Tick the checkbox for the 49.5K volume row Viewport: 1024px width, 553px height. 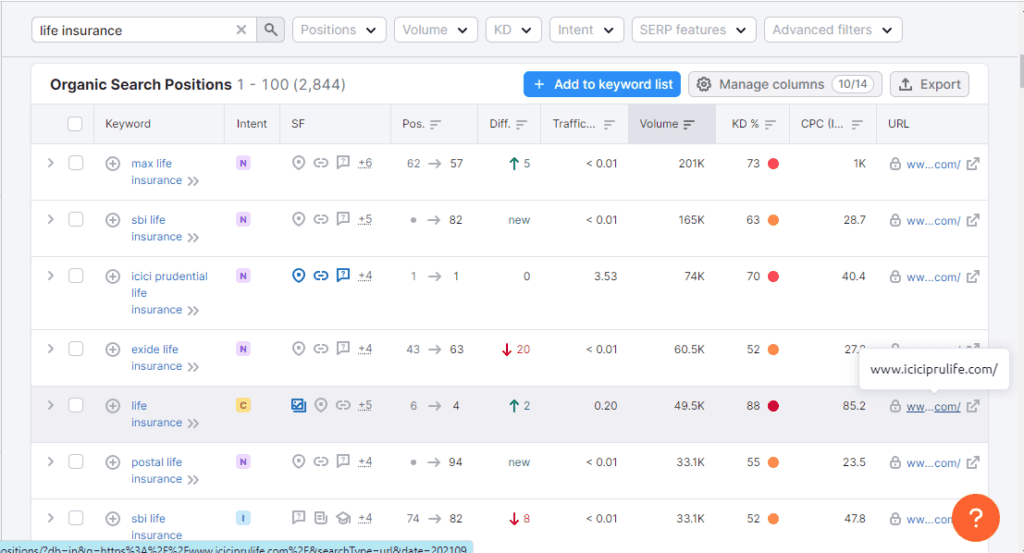(x=76, y=405)
